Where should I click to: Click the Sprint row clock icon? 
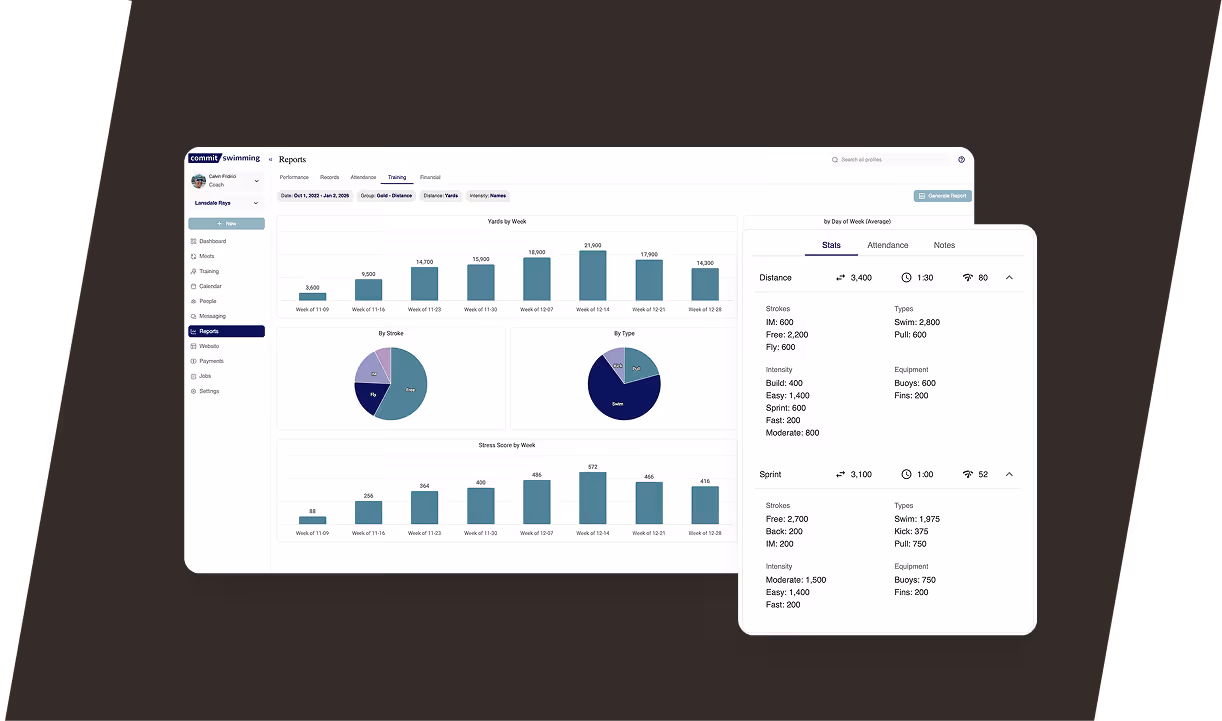(x=906, y=474)
